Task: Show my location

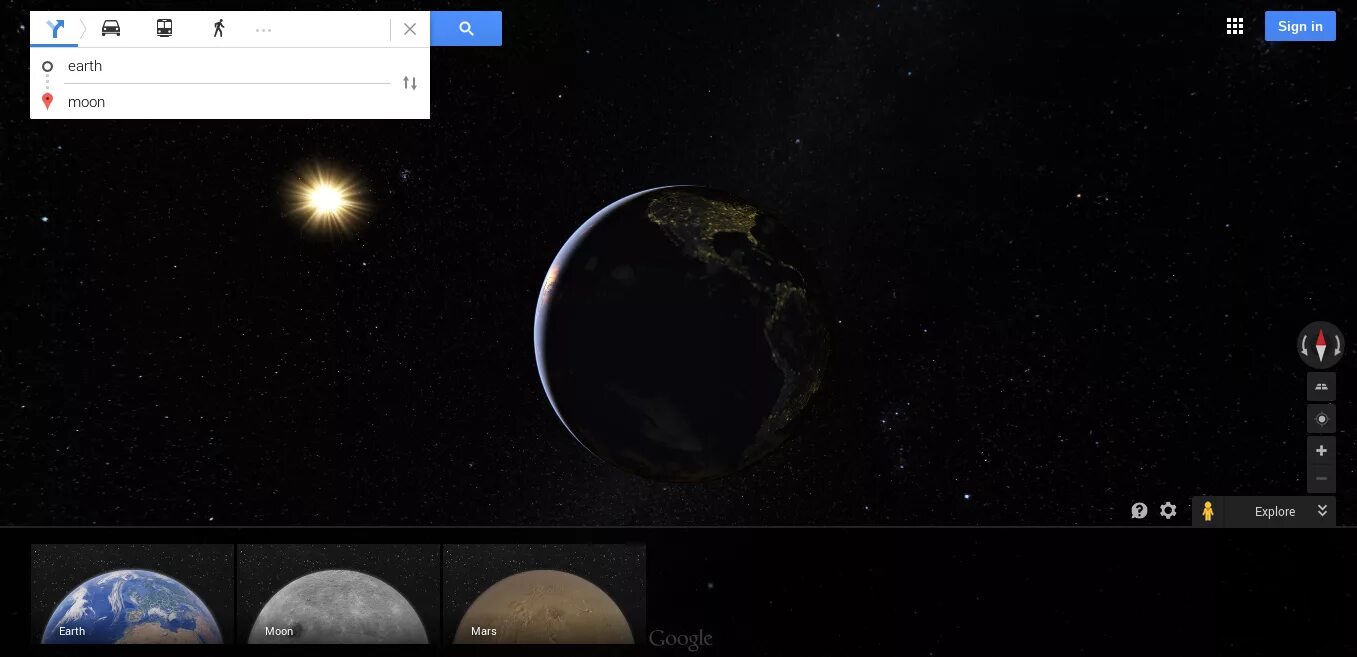Action: pyautogui.click(x=1321, y=419)
